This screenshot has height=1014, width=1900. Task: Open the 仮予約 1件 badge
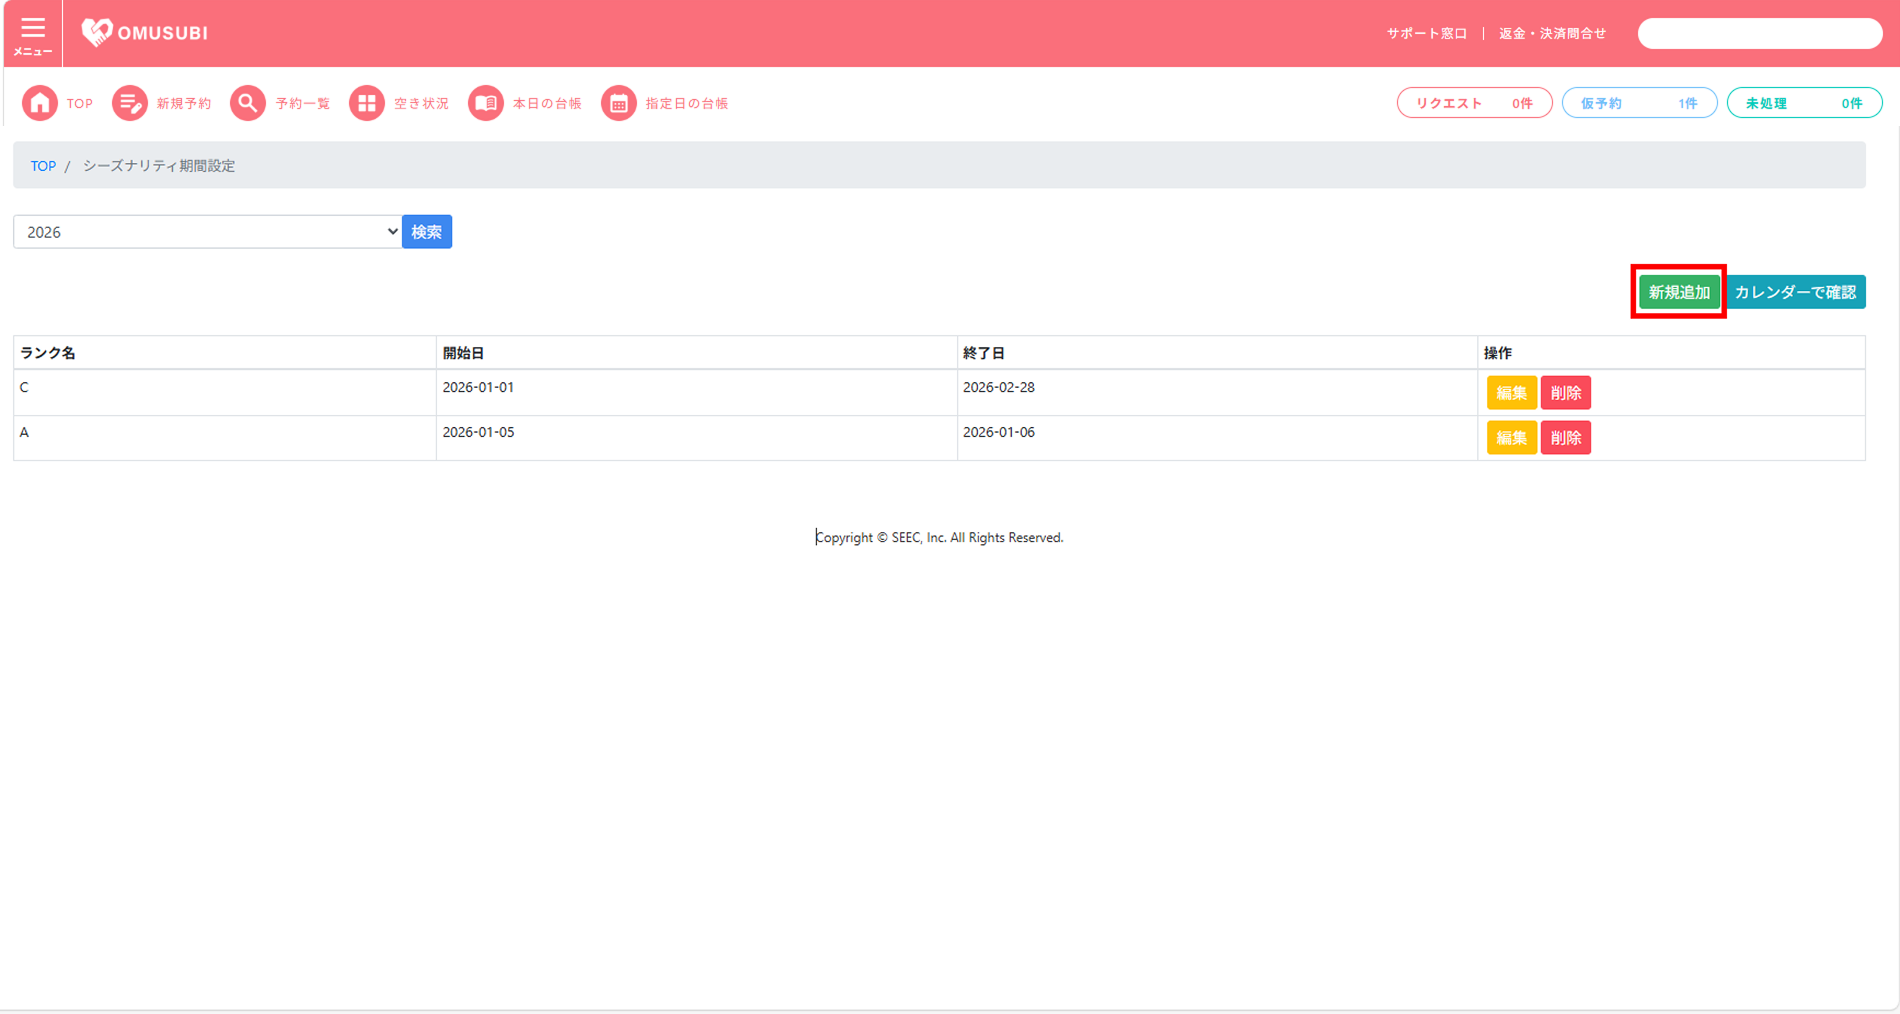1639,103
